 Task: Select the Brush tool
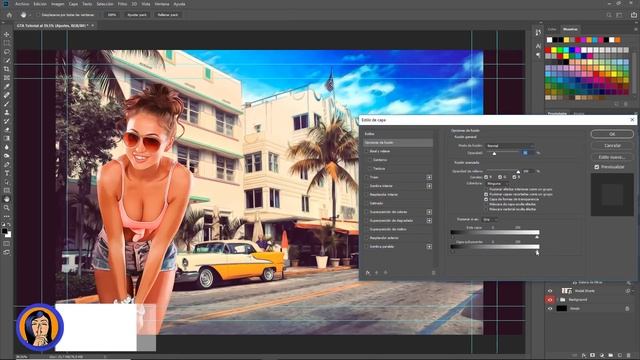click(x=7, y=104)
